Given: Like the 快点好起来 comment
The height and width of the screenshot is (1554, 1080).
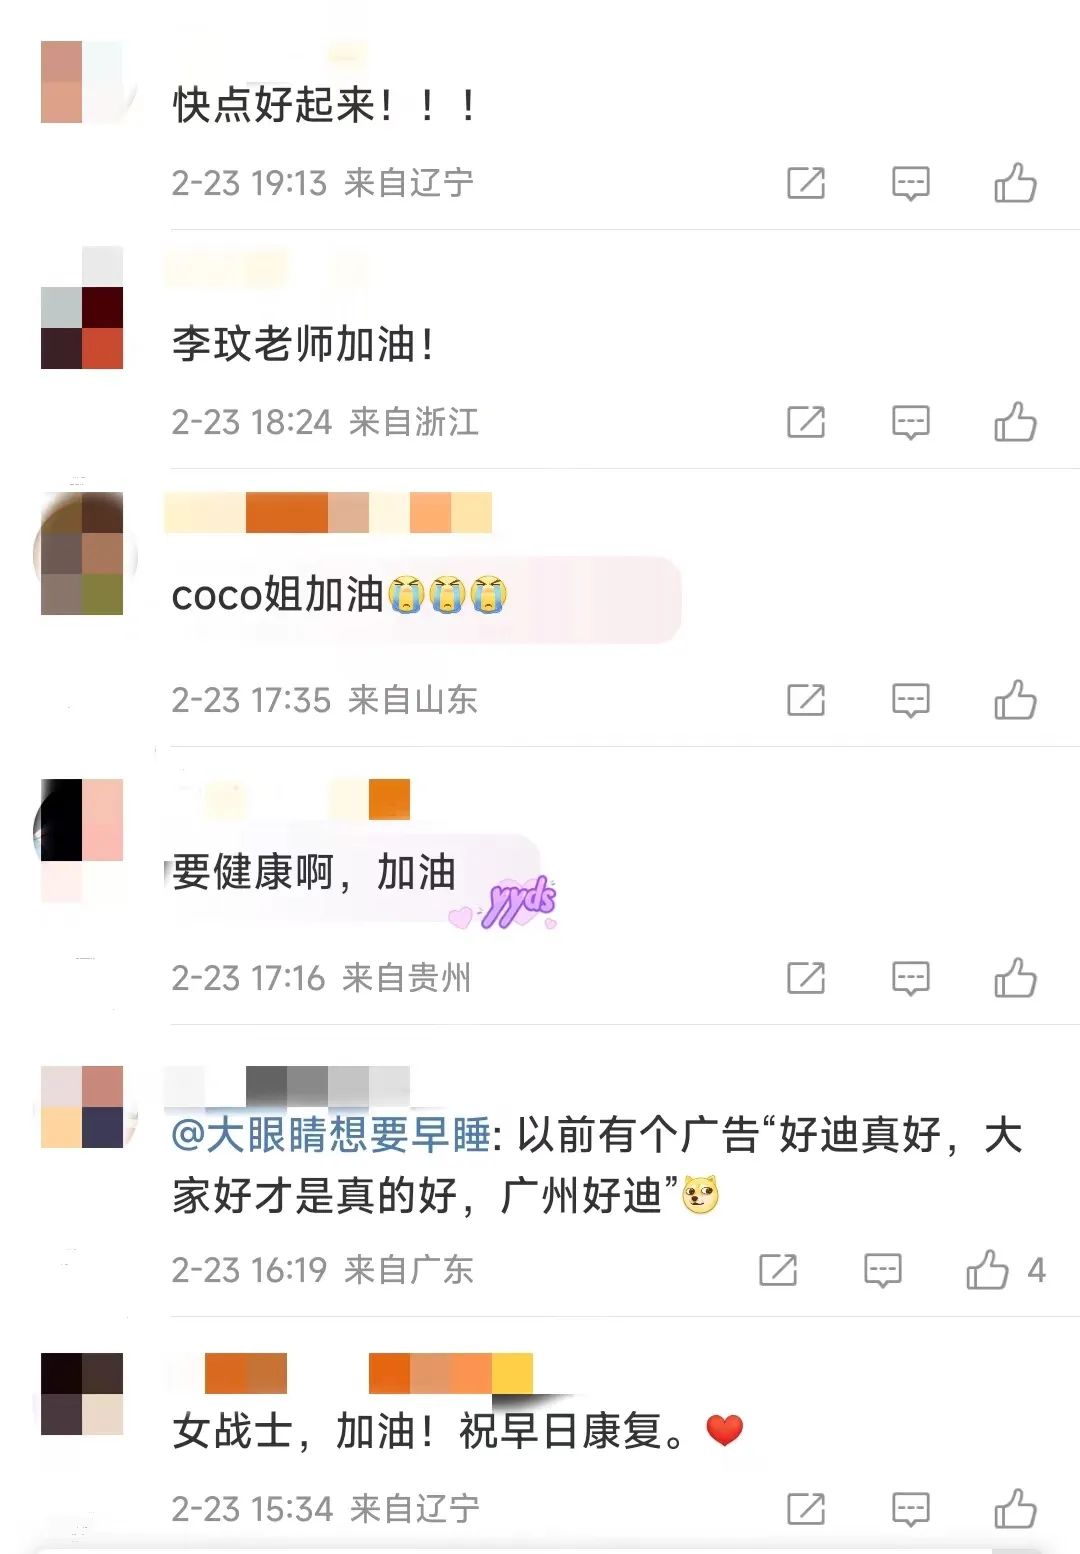Looking at the screenshot, I should [1015, 183].
